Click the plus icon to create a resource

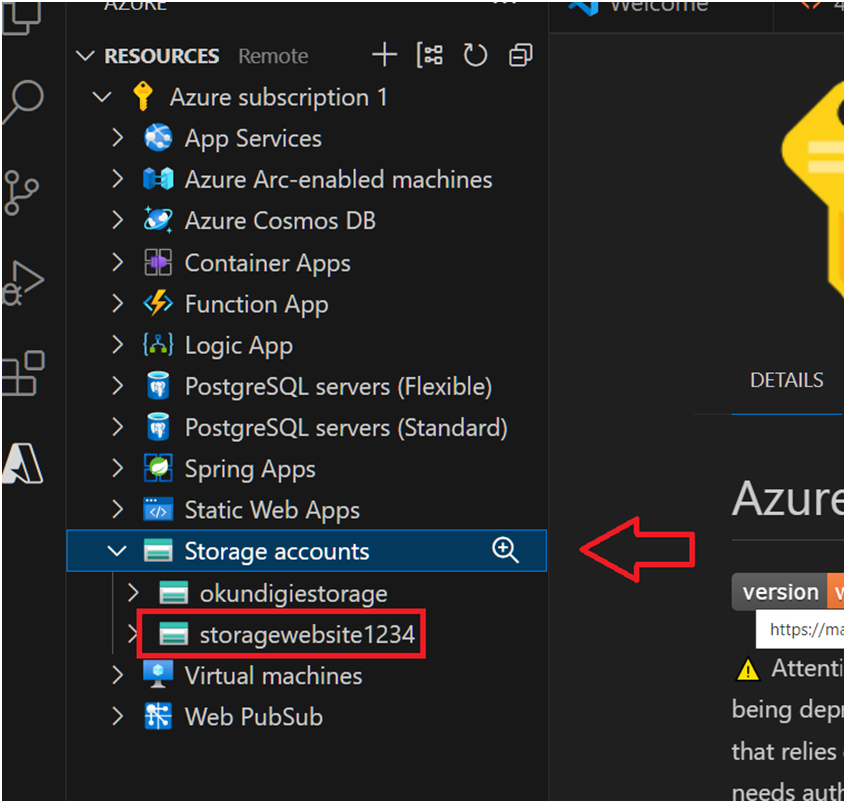coord(385,55)
